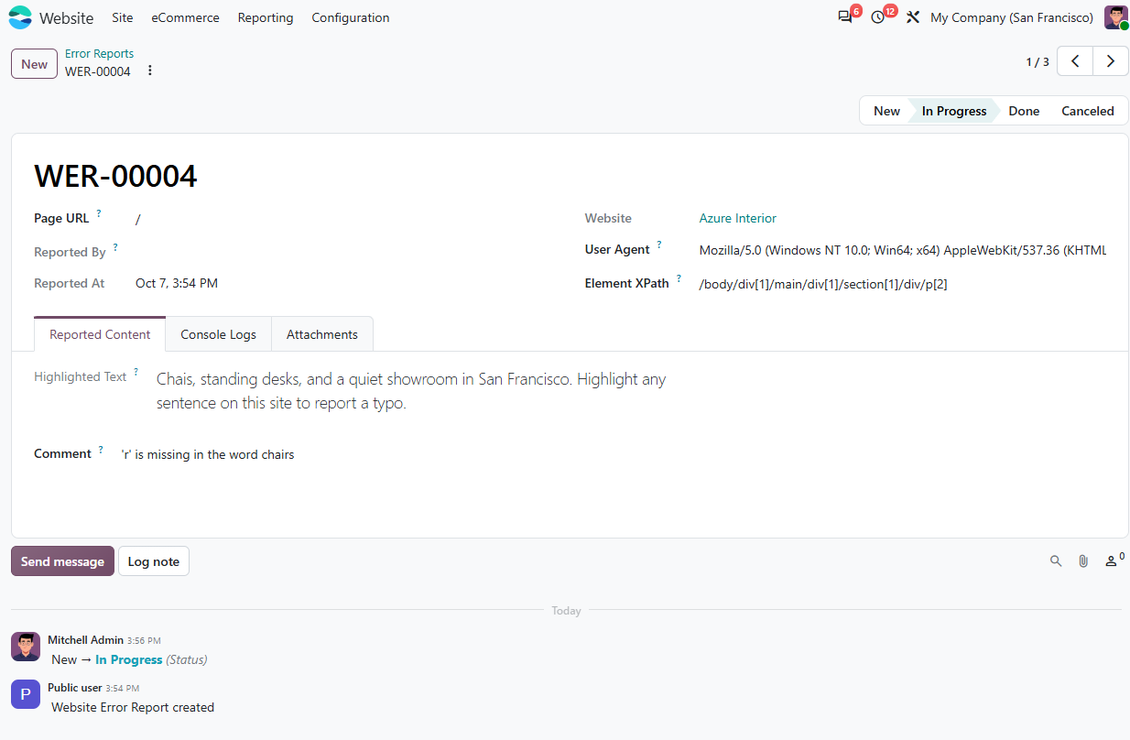Show help tooltip for Highlighted Text
Image resolution: width=1130 pixels, height=740 pixels.
pyautogui.click(x=135, y=372)
